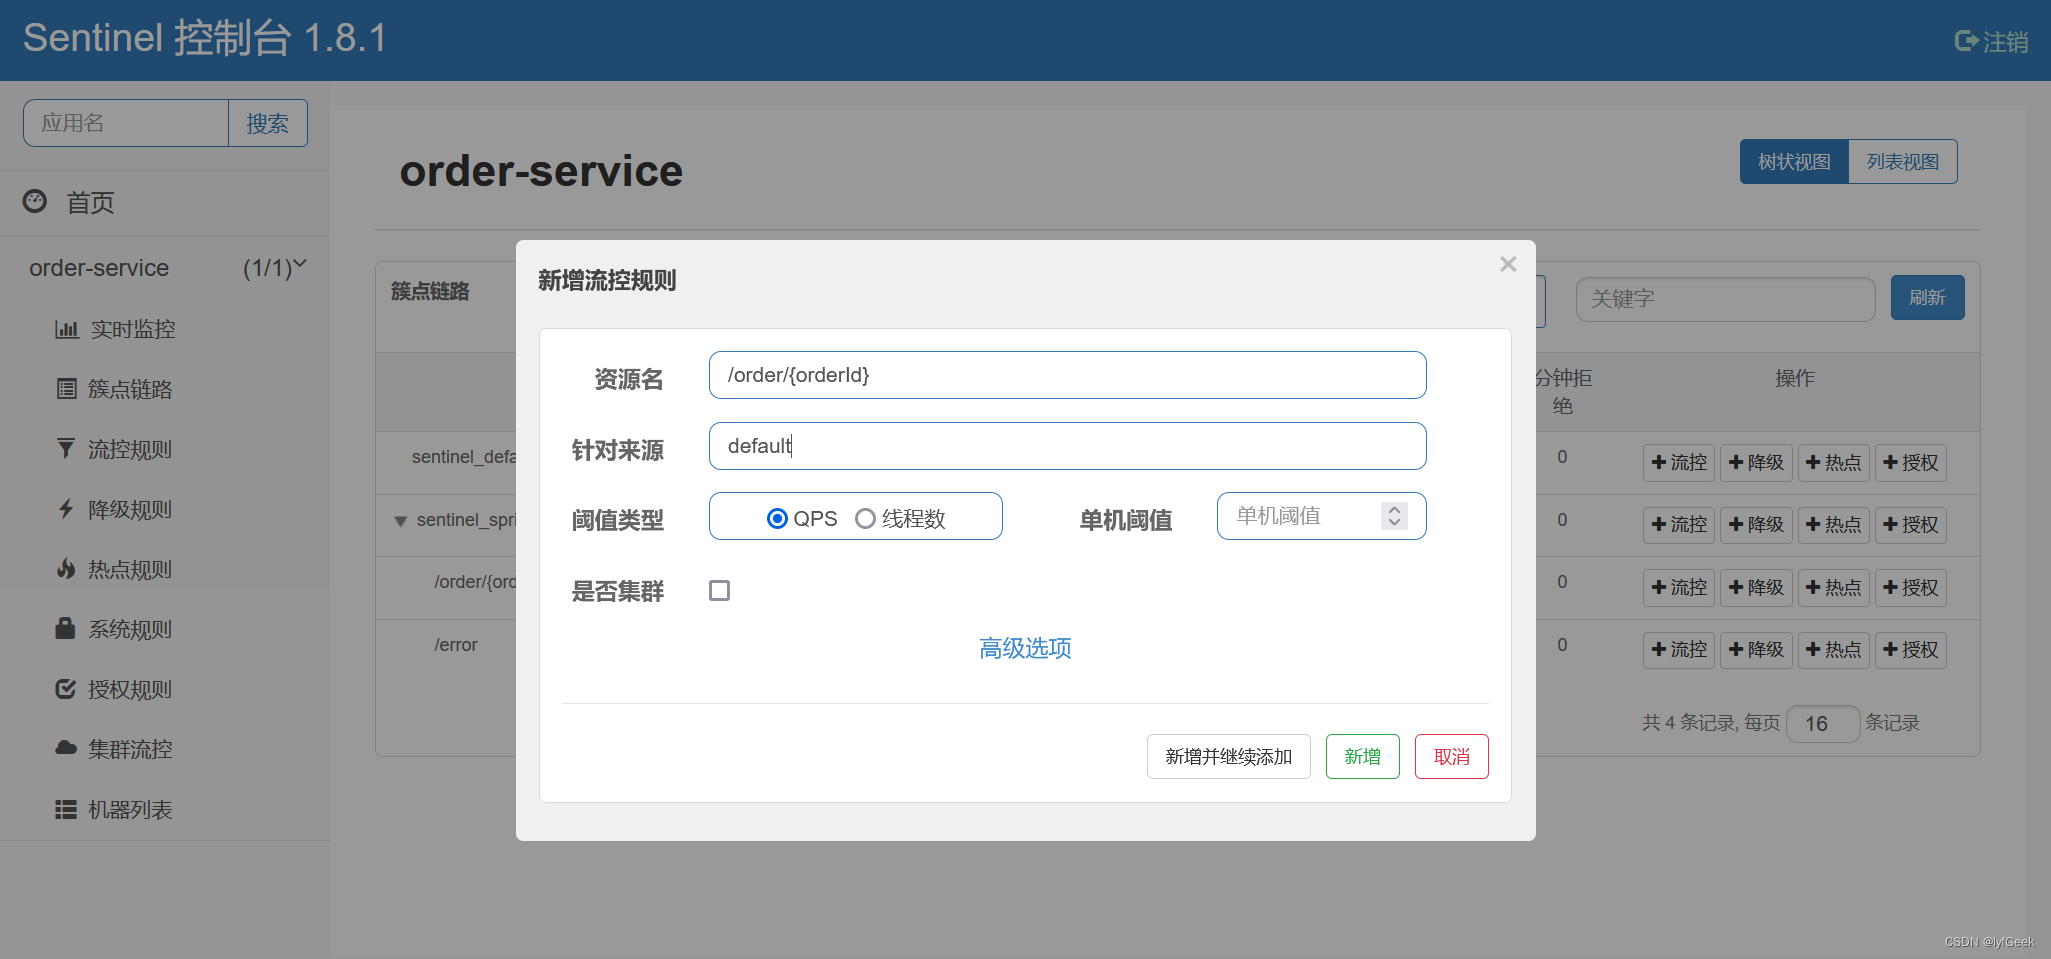This screenshot has height=959, width=2051.
Task: Click the 流控规则 filter icon
Action: click(66, 449)
